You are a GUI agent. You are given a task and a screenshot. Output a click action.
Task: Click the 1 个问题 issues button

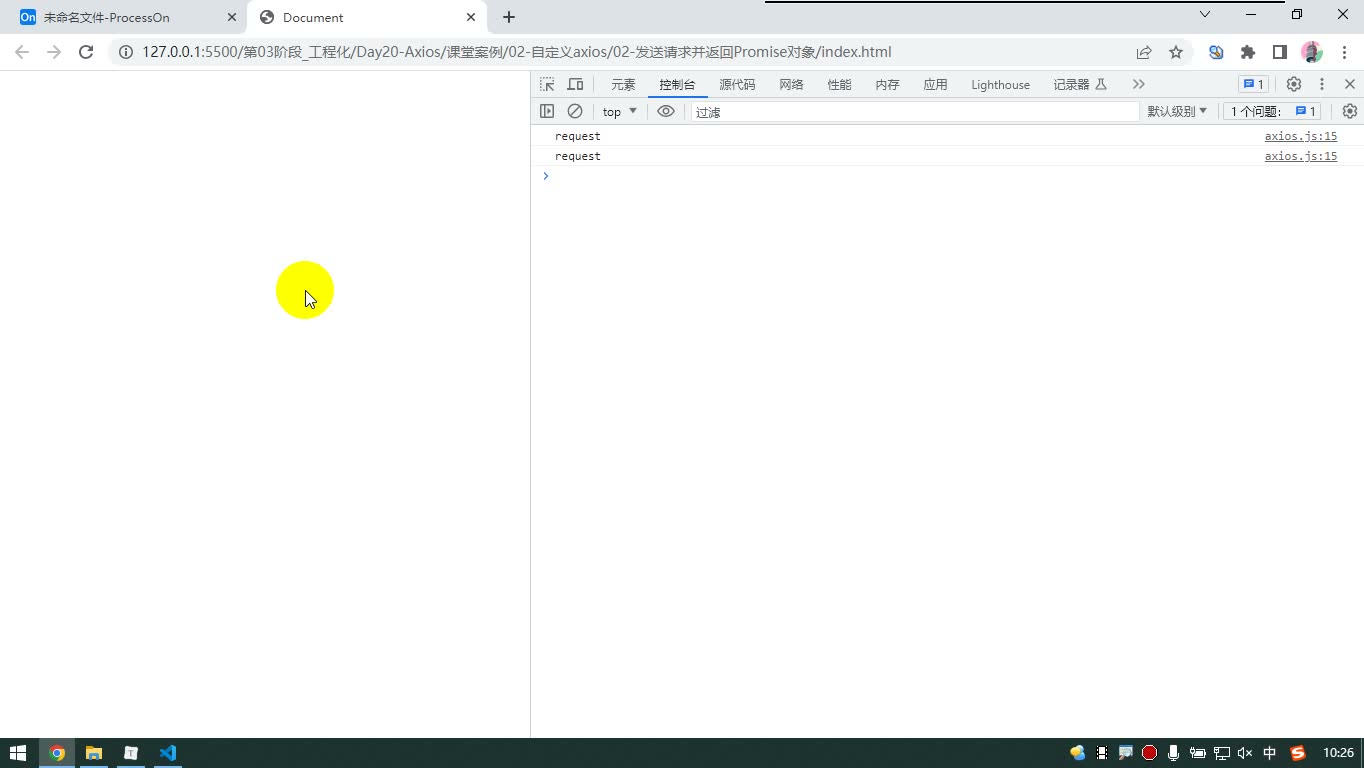tap(1273, 111)
